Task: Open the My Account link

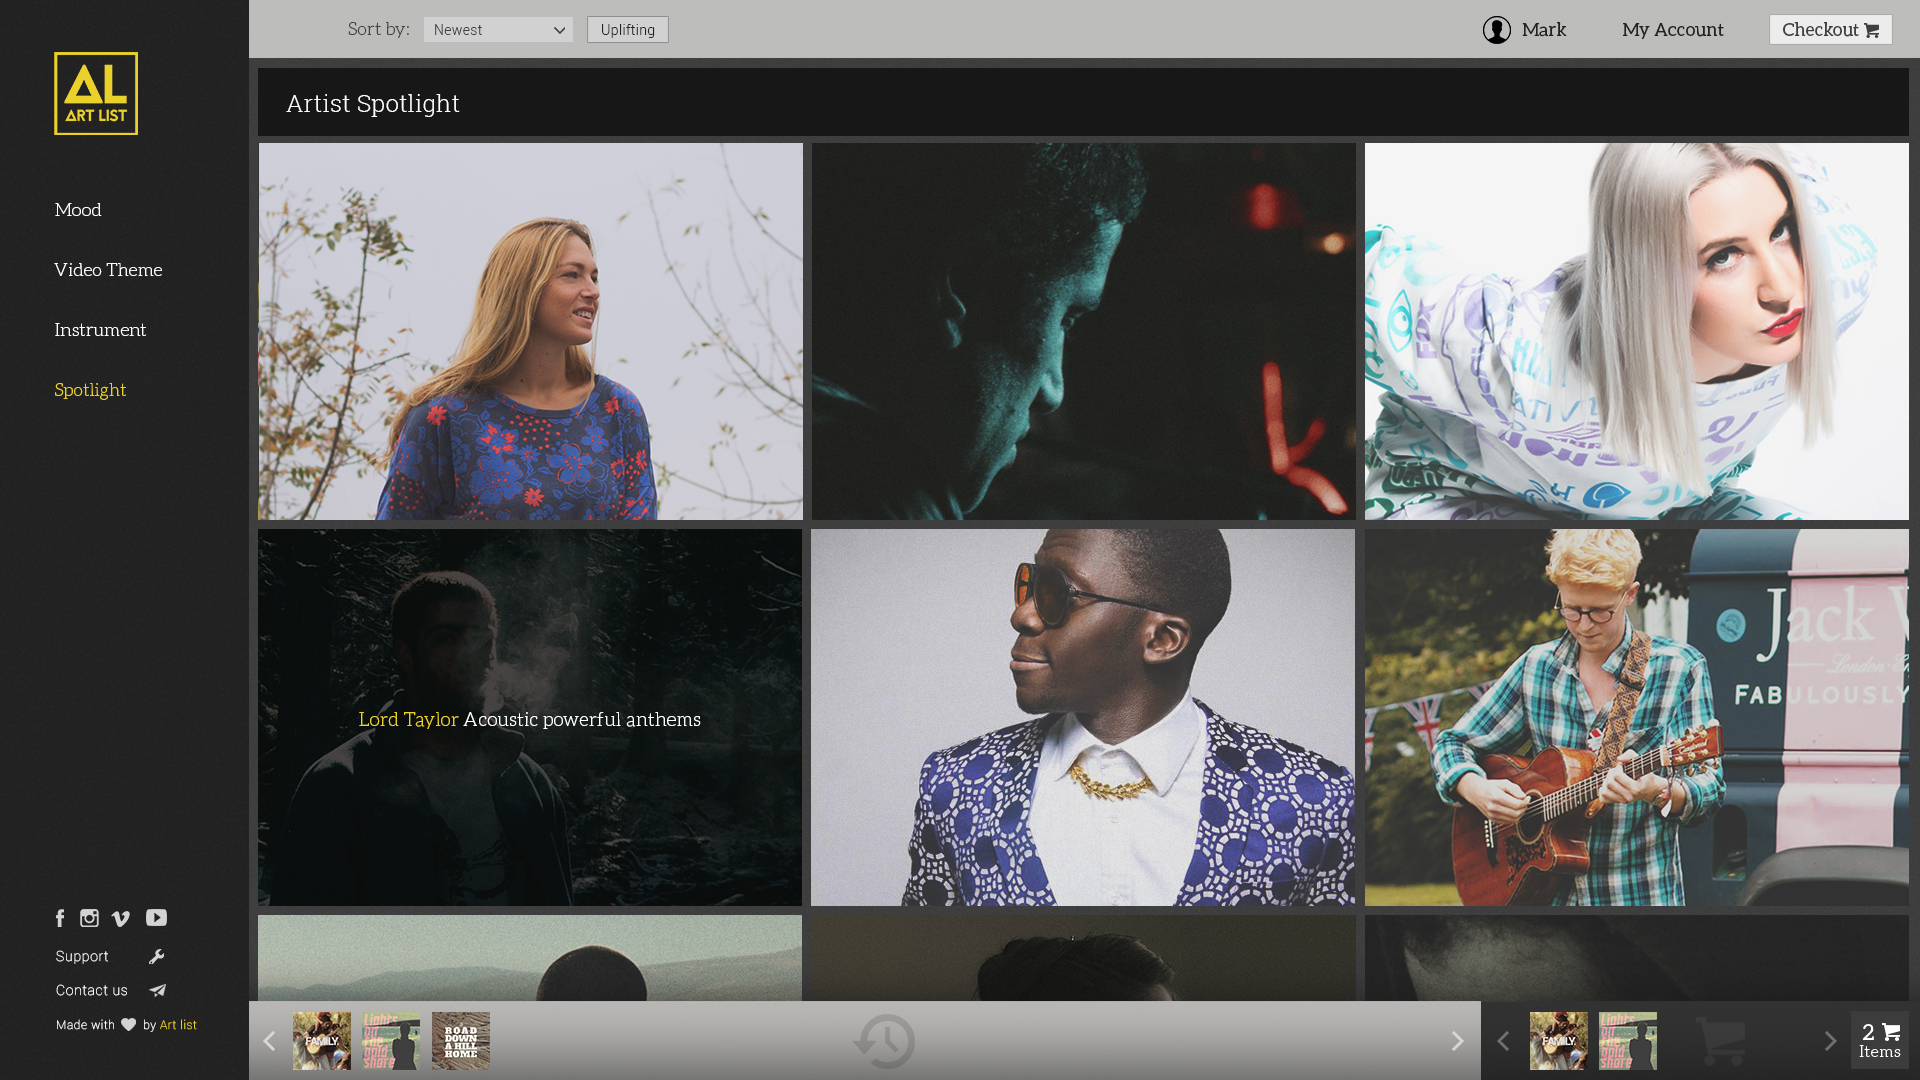Action: pos(1672,30)
